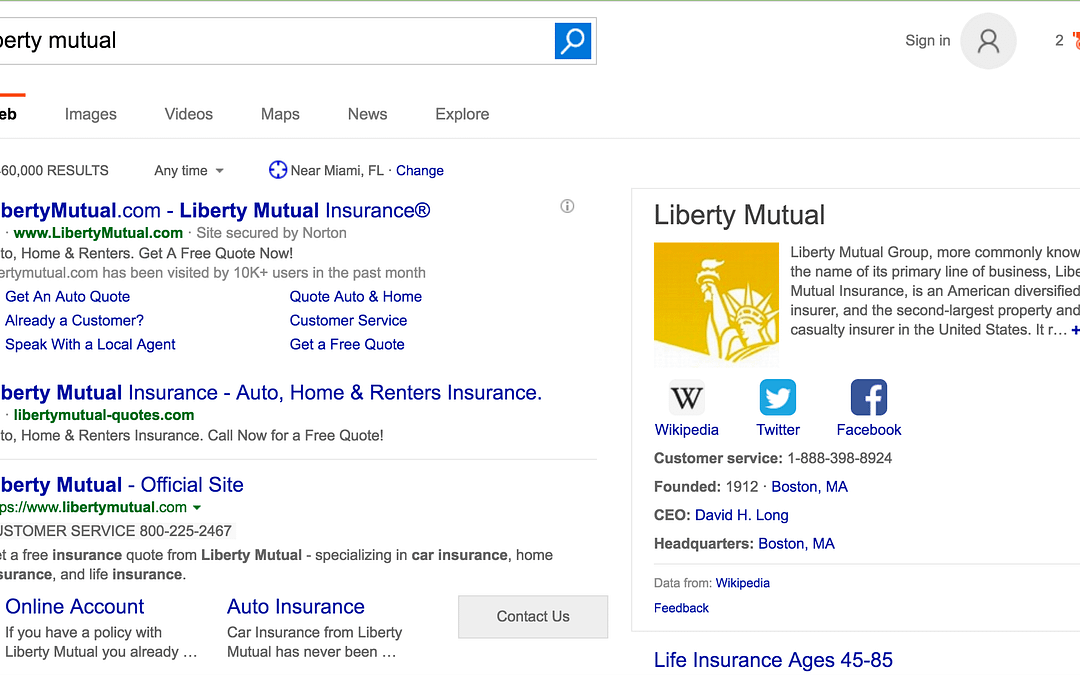Open Get An Auto Quote link
This screenshot has width=1080, height=675.
(x=68, y=297)
